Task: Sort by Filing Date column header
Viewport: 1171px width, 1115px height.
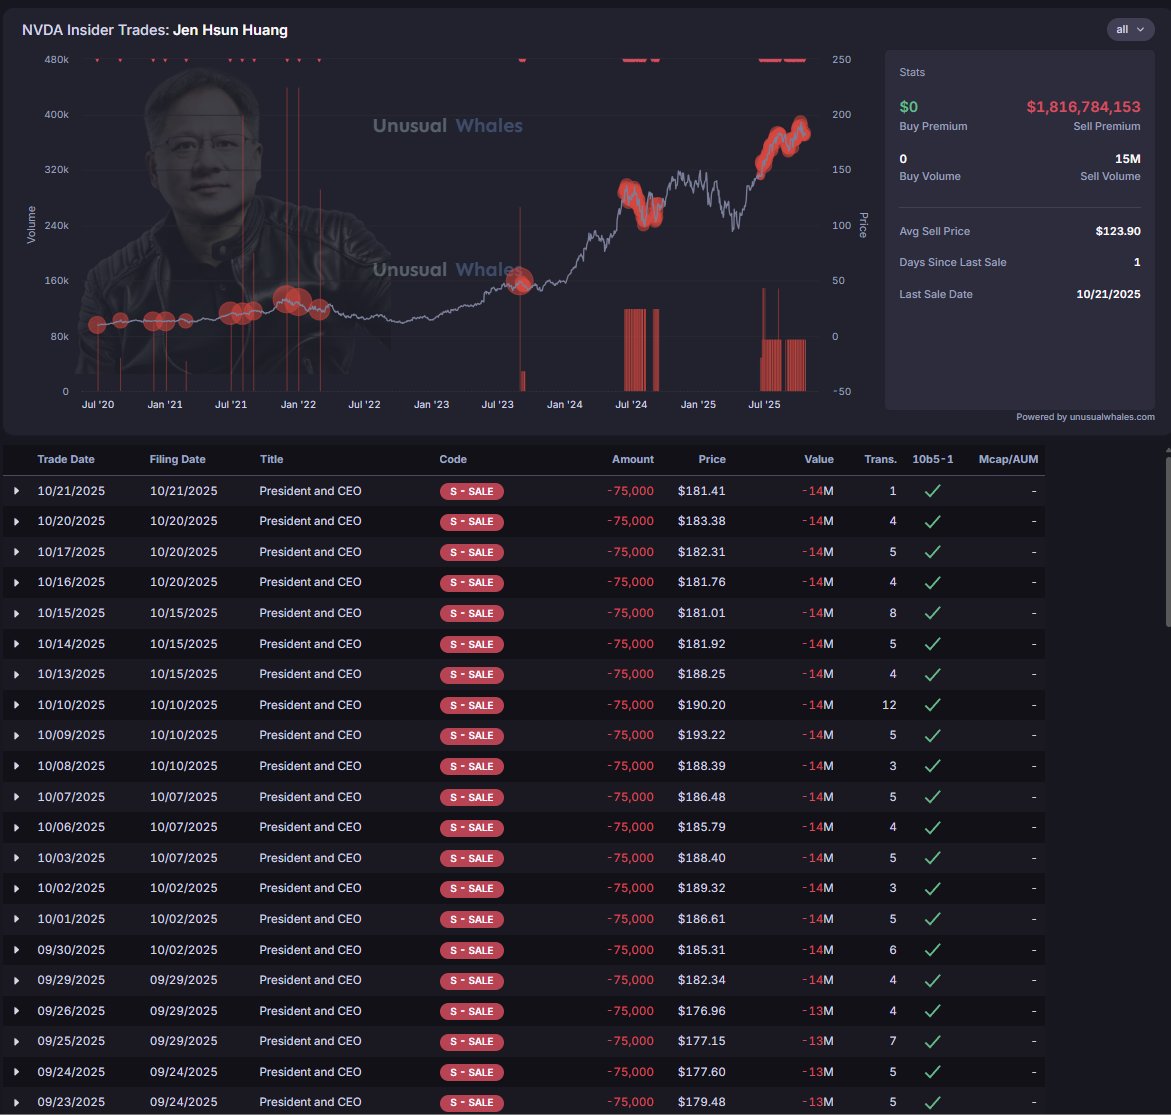Action: (x=177, y=459)
